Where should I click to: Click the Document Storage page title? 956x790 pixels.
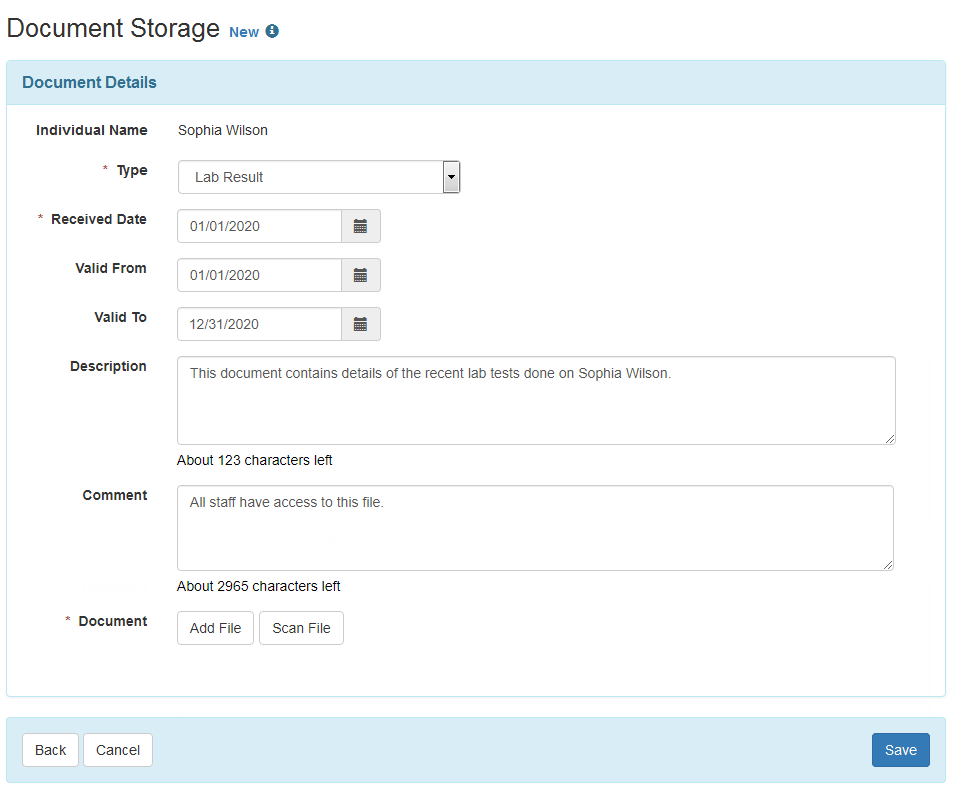coord(112,28)
